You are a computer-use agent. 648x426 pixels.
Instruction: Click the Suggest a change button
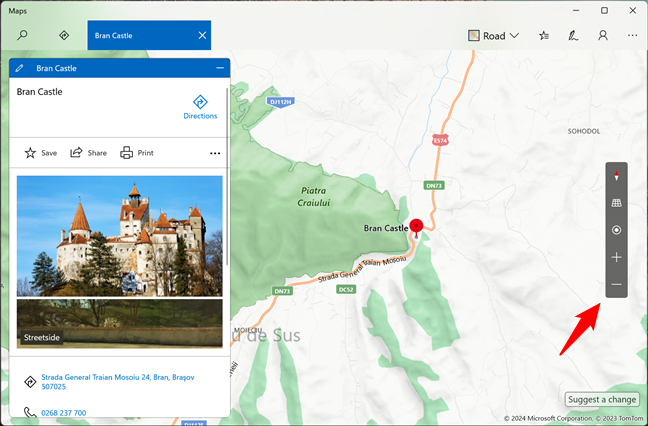[602, 400]
